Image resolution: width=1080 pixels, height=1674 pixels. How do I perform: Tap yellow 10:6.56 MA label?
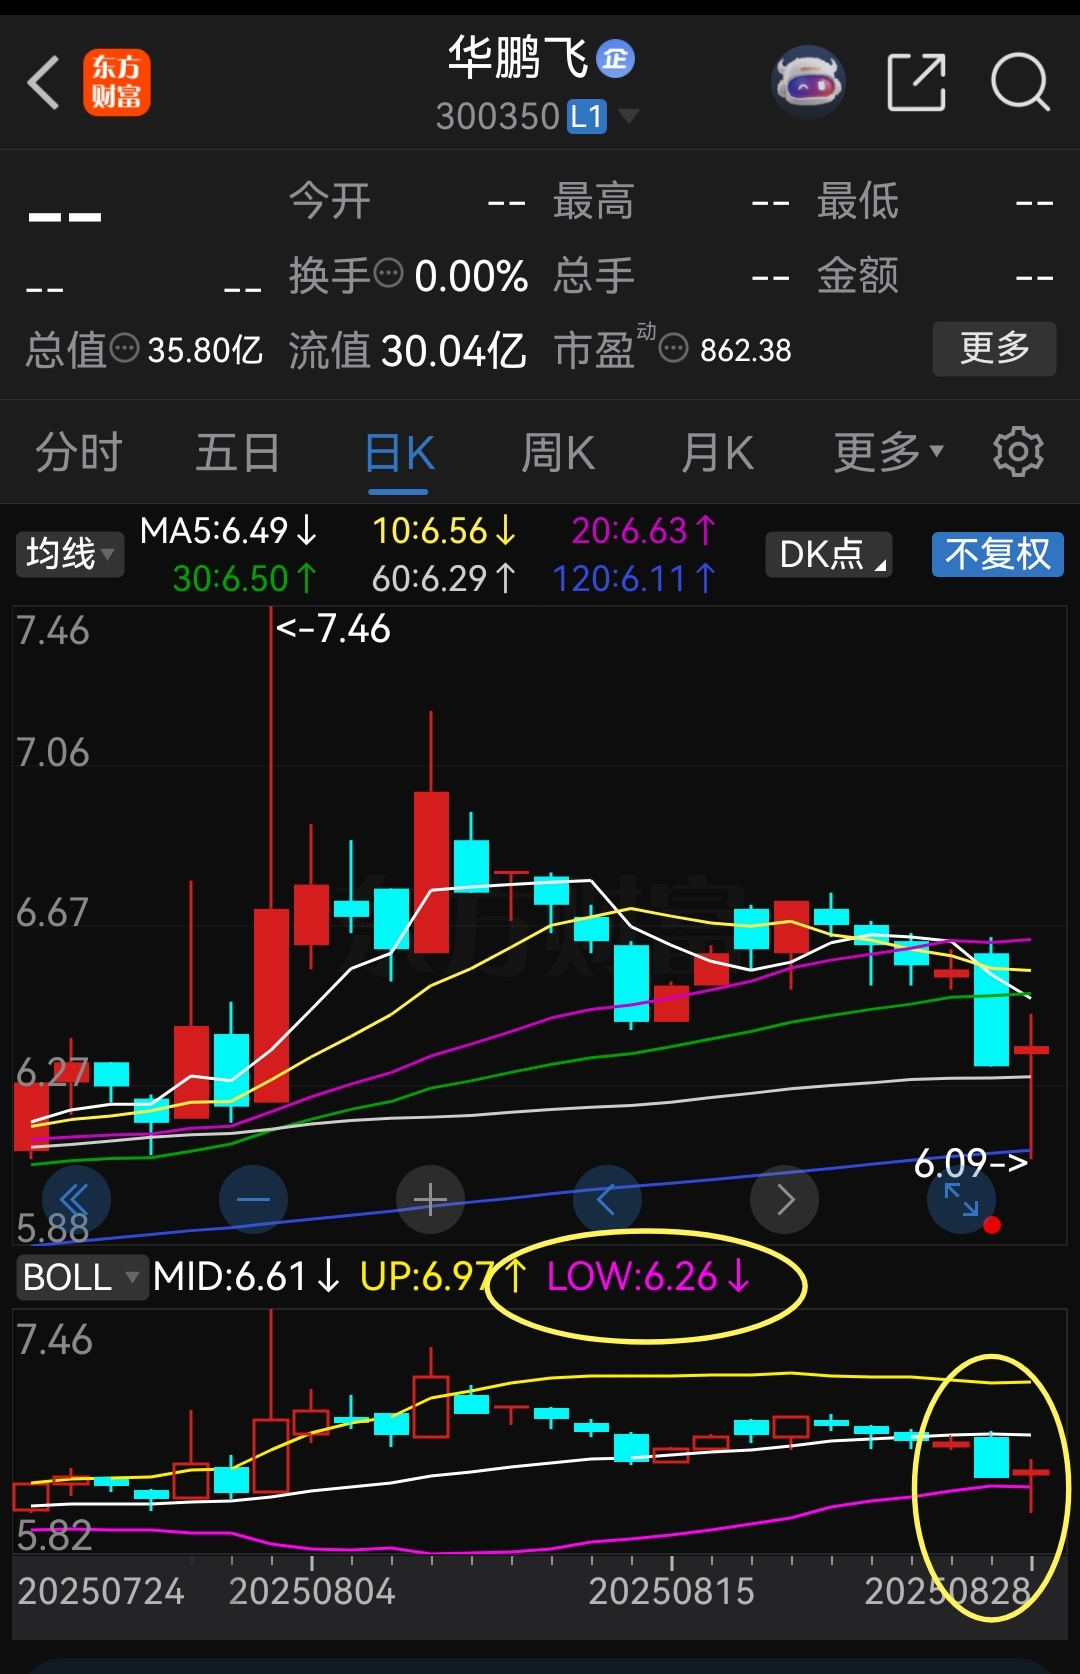(445, 530)
